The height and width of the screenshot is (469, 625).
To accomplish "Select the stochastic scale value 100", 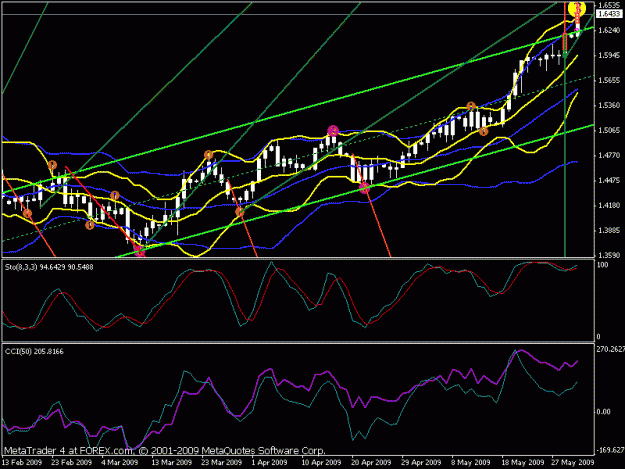I will tap(602, 265).
